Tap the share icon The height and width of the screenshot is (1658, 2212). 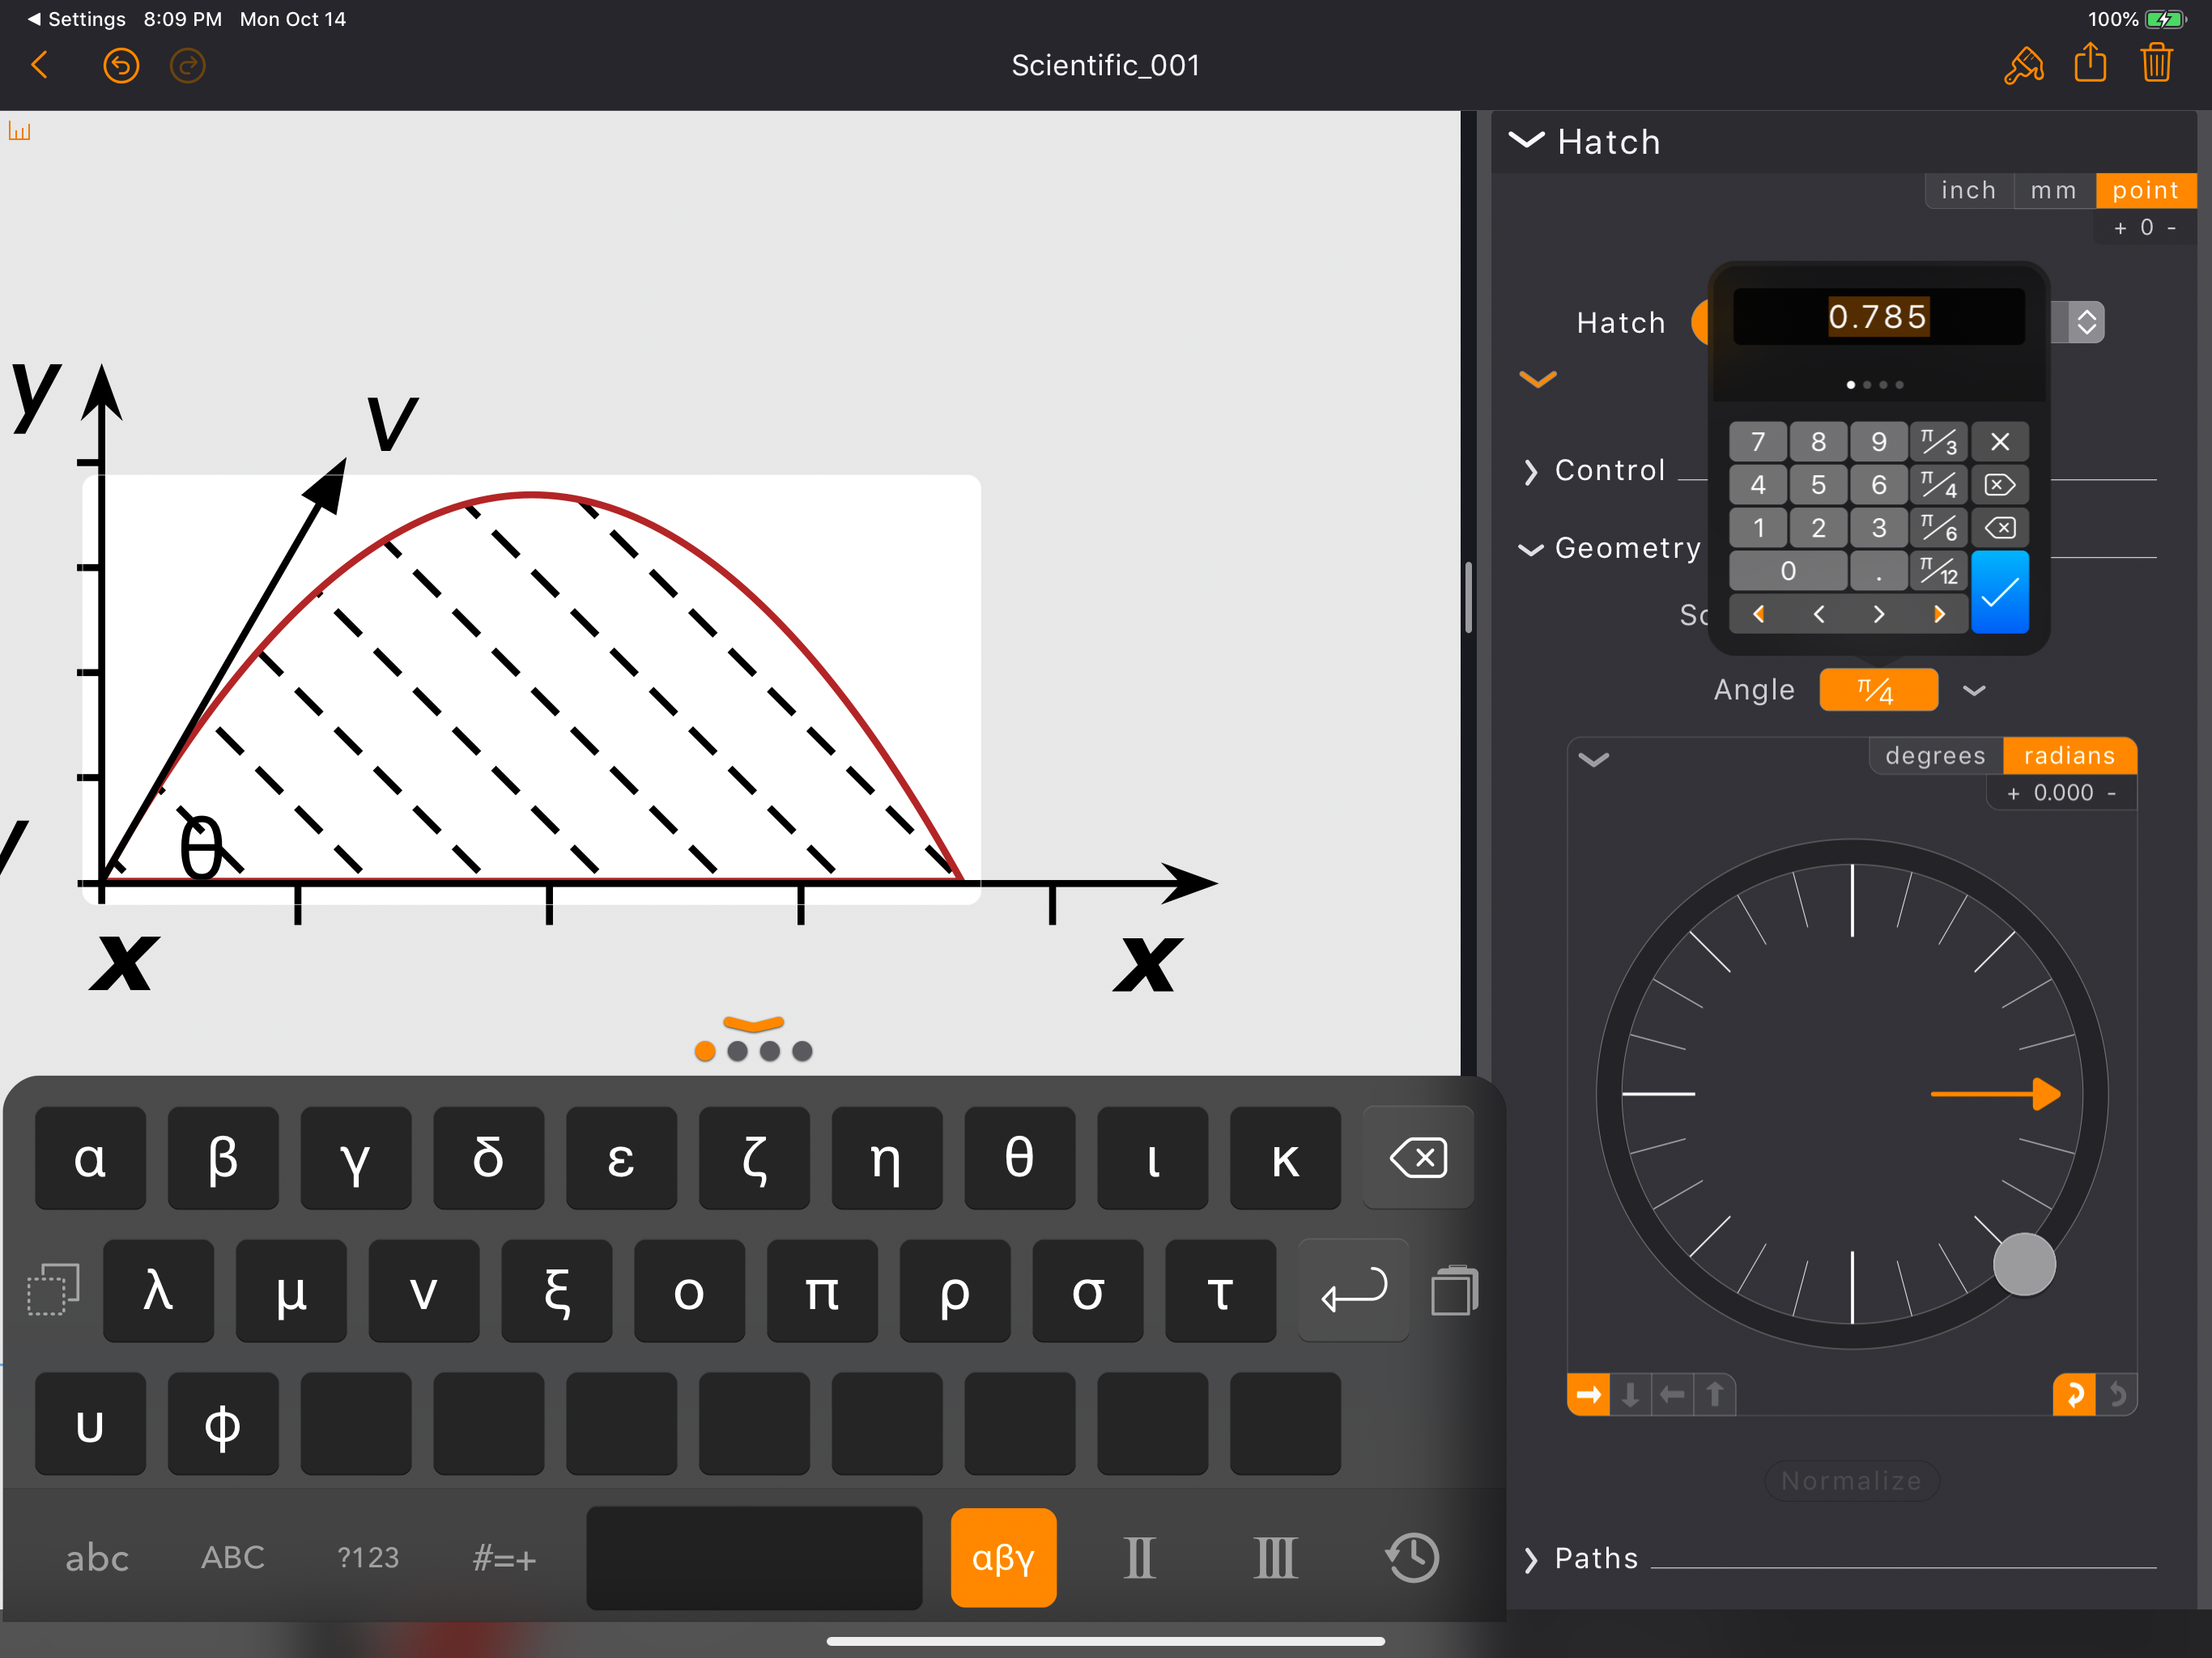2090,64
